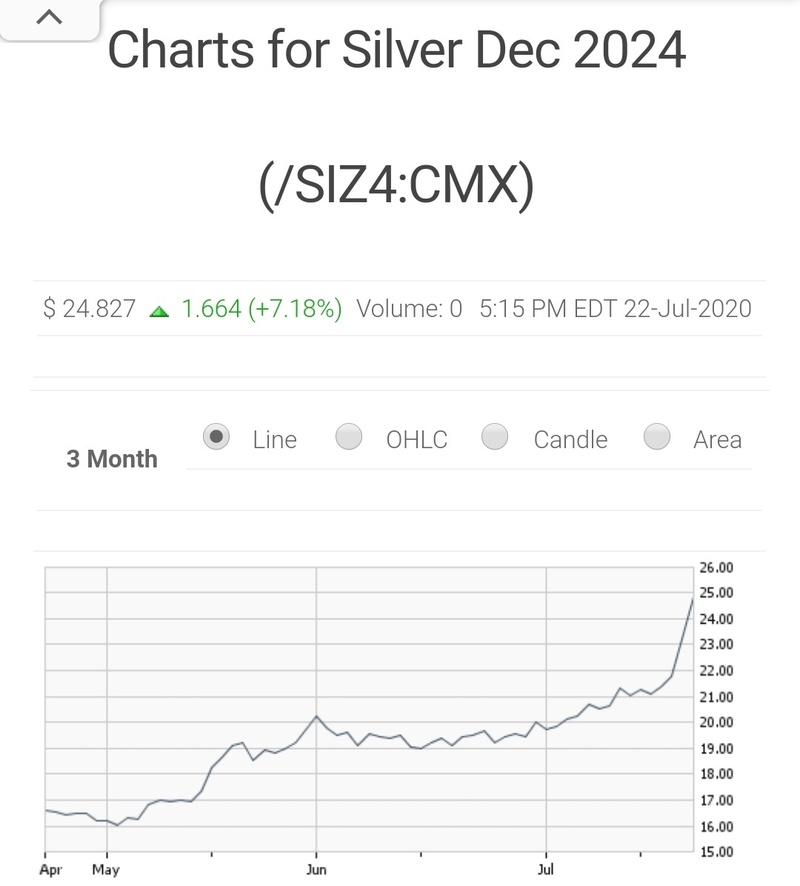Click the May label on the chart axis

105,870
